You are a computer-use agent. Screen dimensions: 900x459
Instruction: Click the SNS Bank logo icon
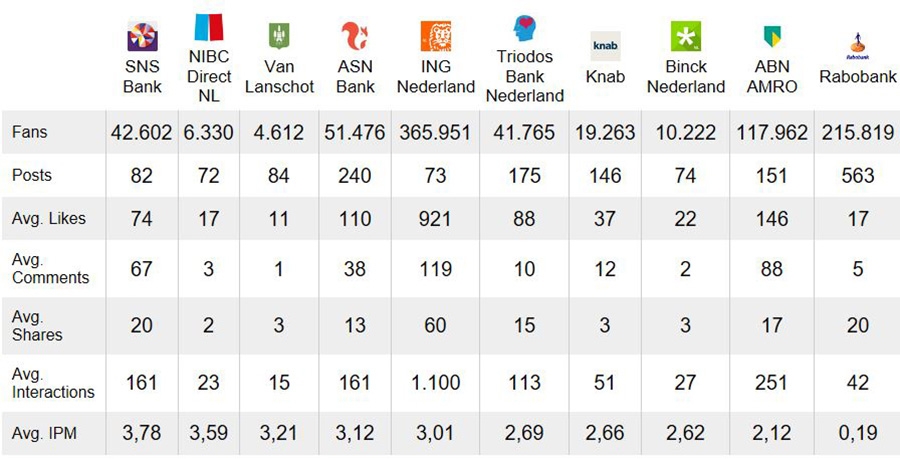142,37
